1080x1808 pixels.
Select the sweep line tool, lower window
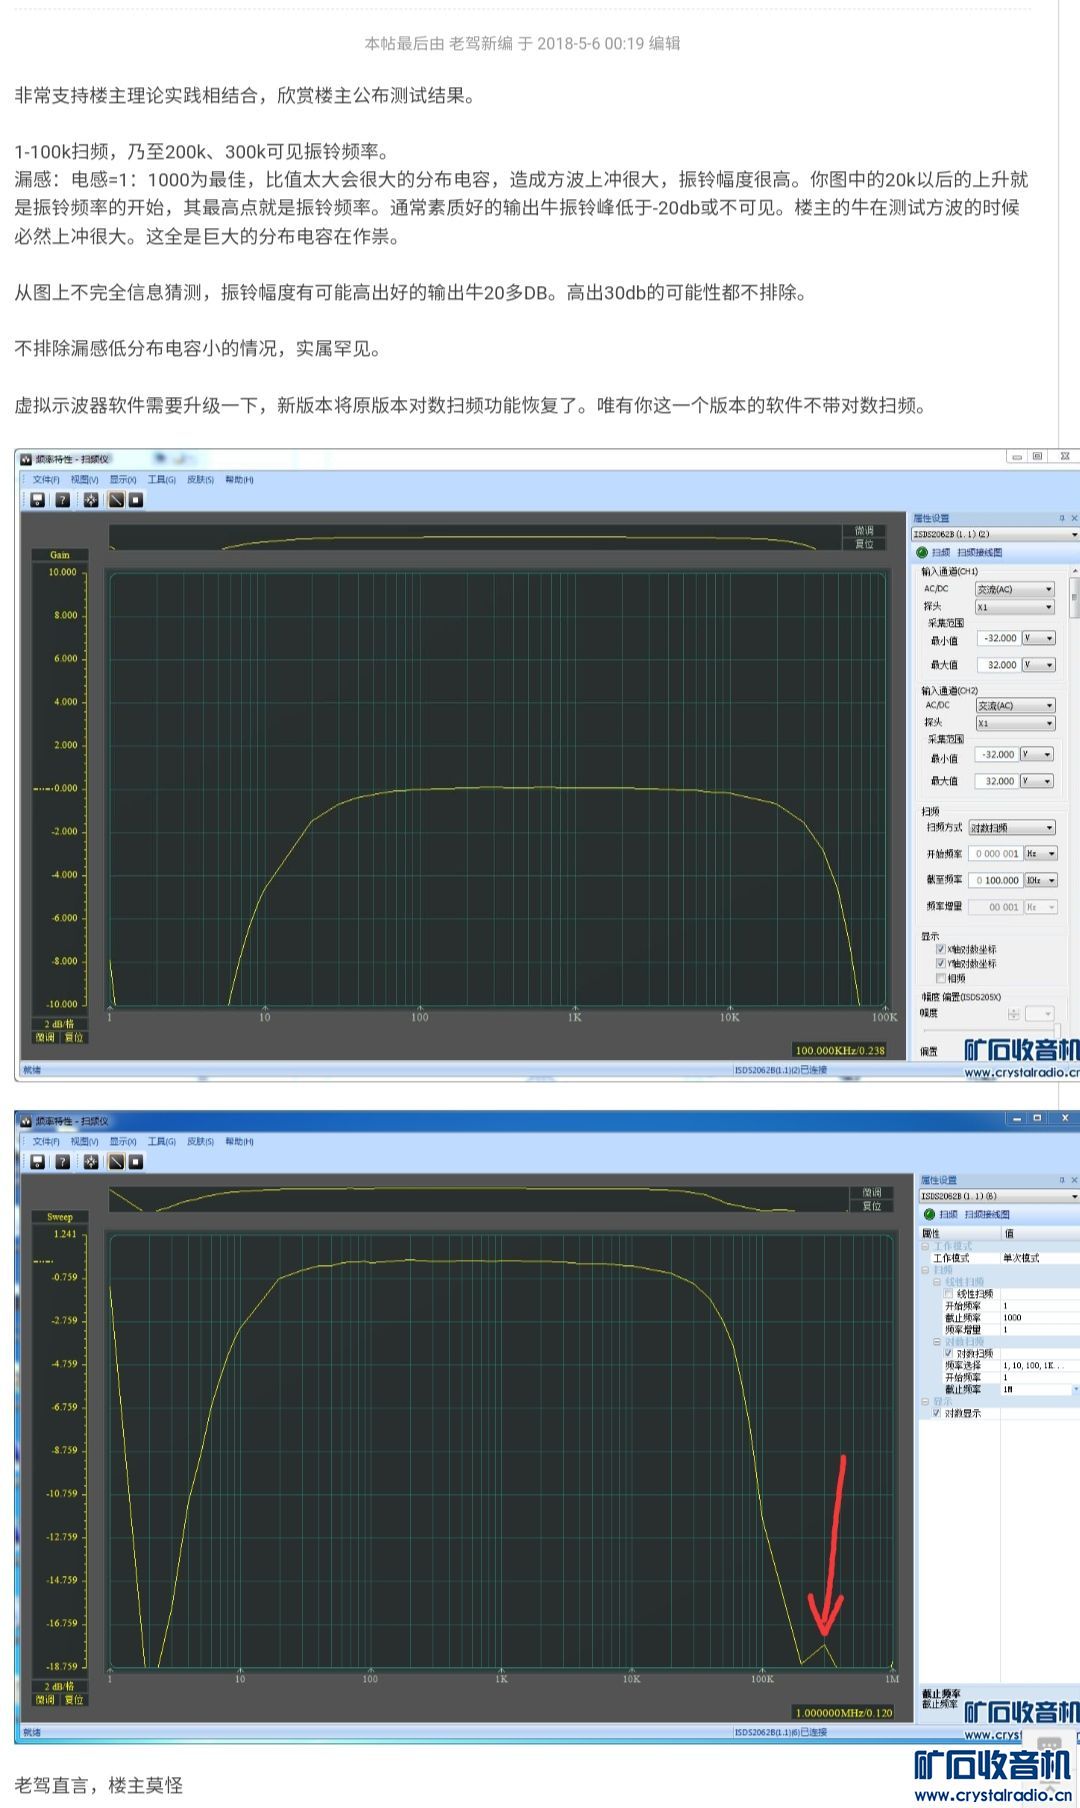click(x=116, y=1162)
